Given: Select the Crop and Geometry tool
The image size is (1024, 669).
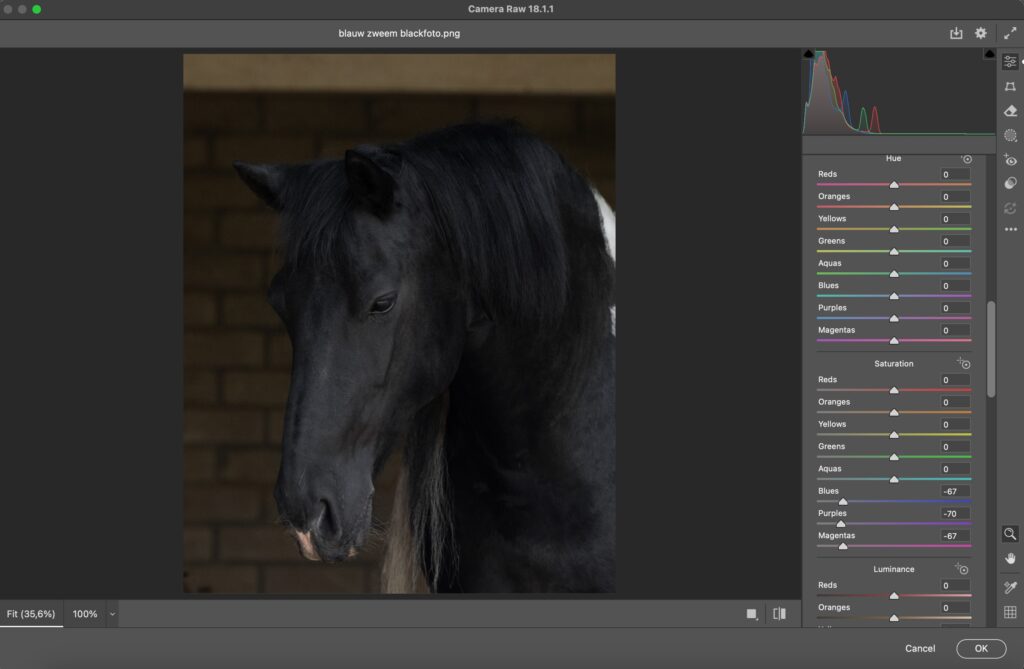Looking at the screenshot, I should tap(1010, 87).
